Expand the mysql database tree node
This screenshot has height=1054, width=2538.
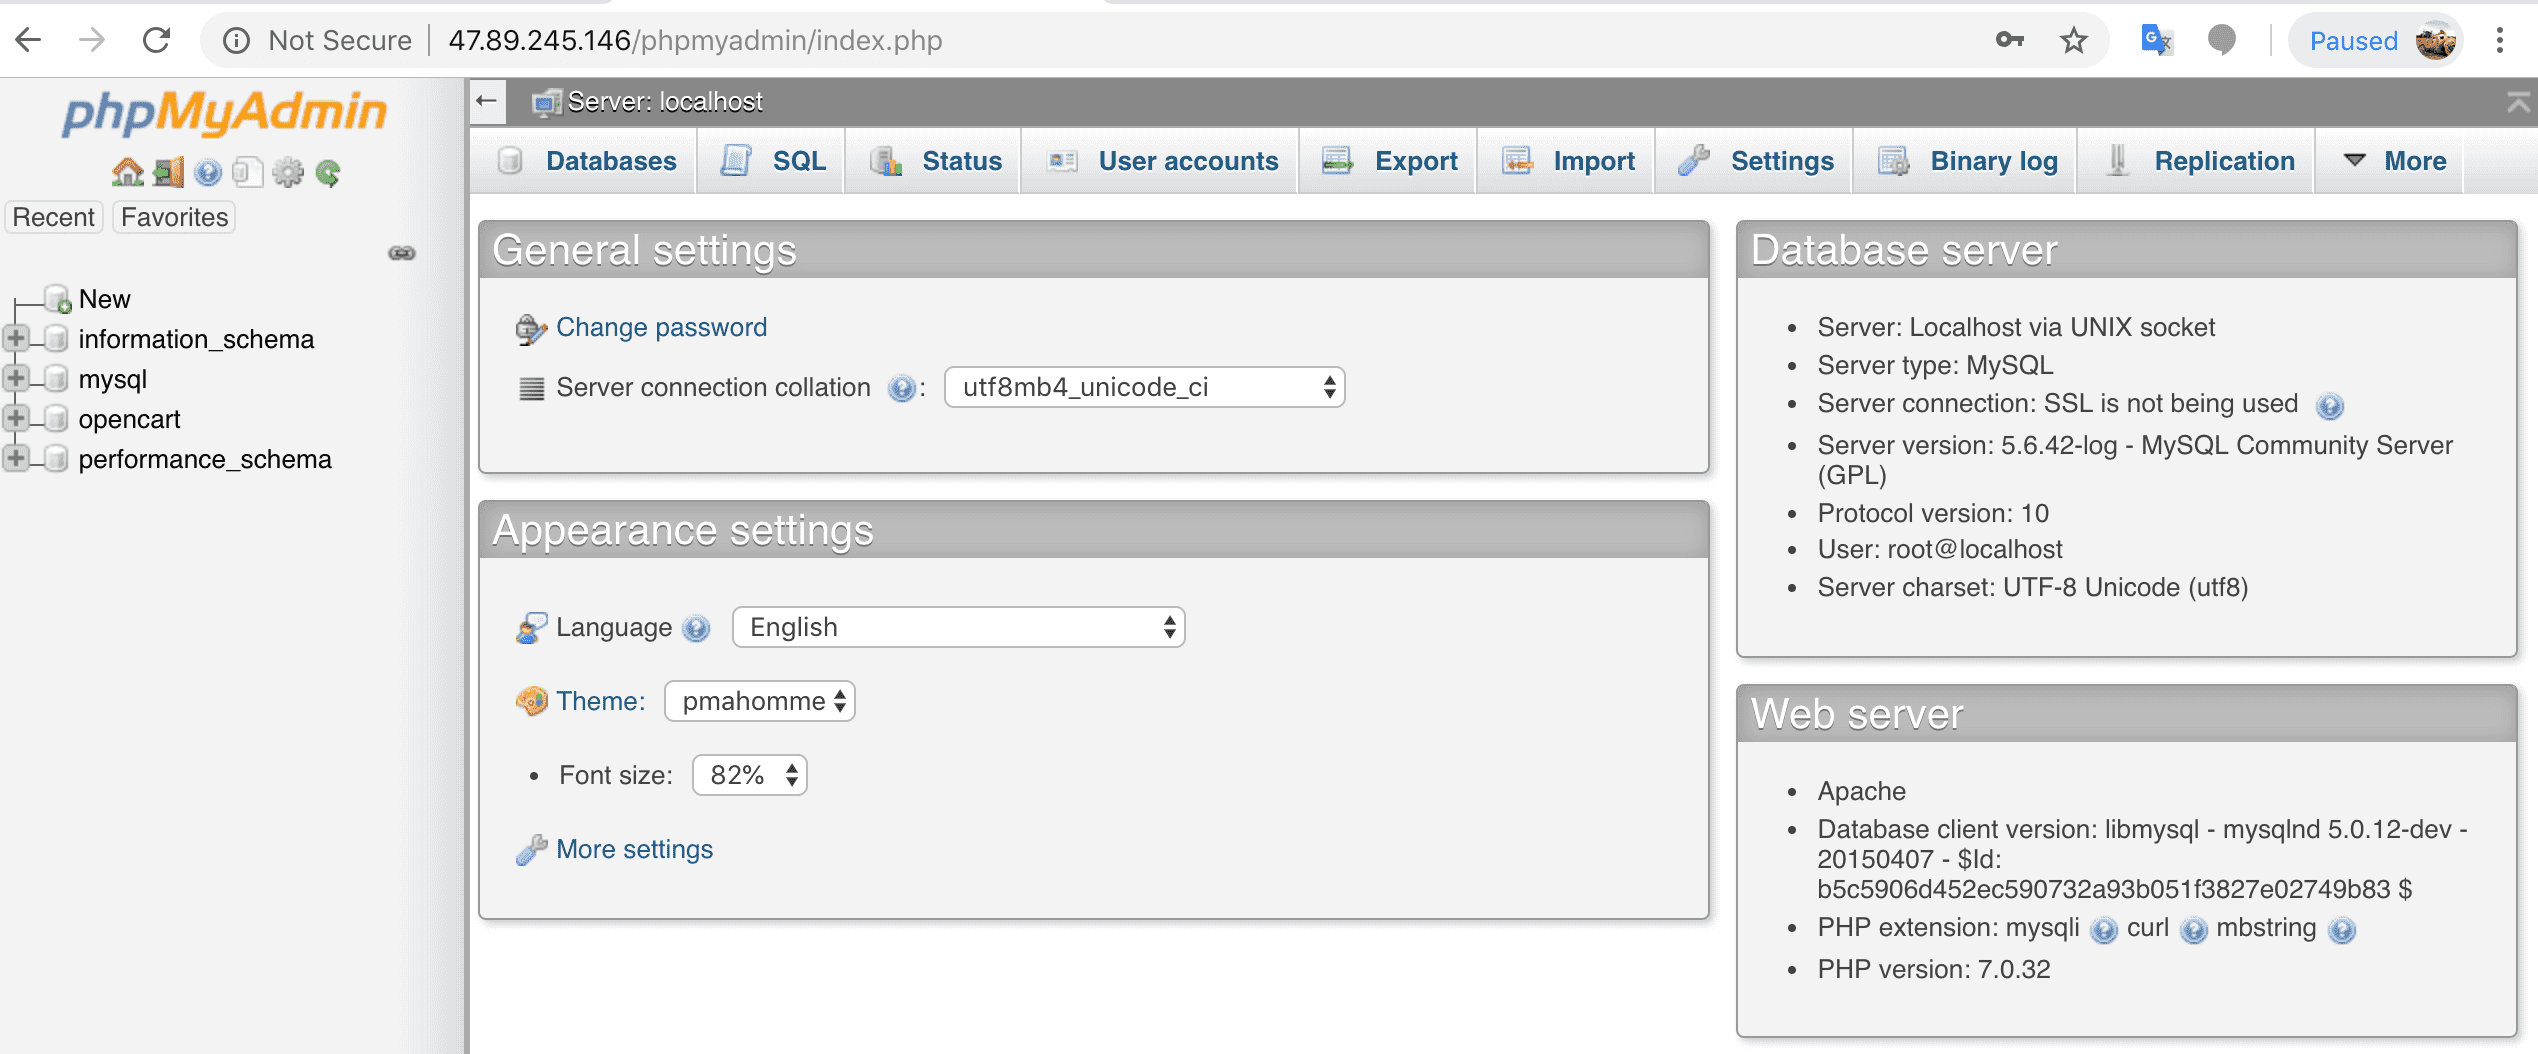[15, 378]
